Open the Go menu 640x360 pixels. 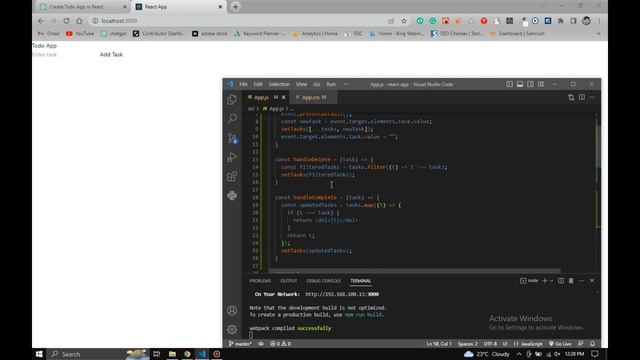[317, 84]
